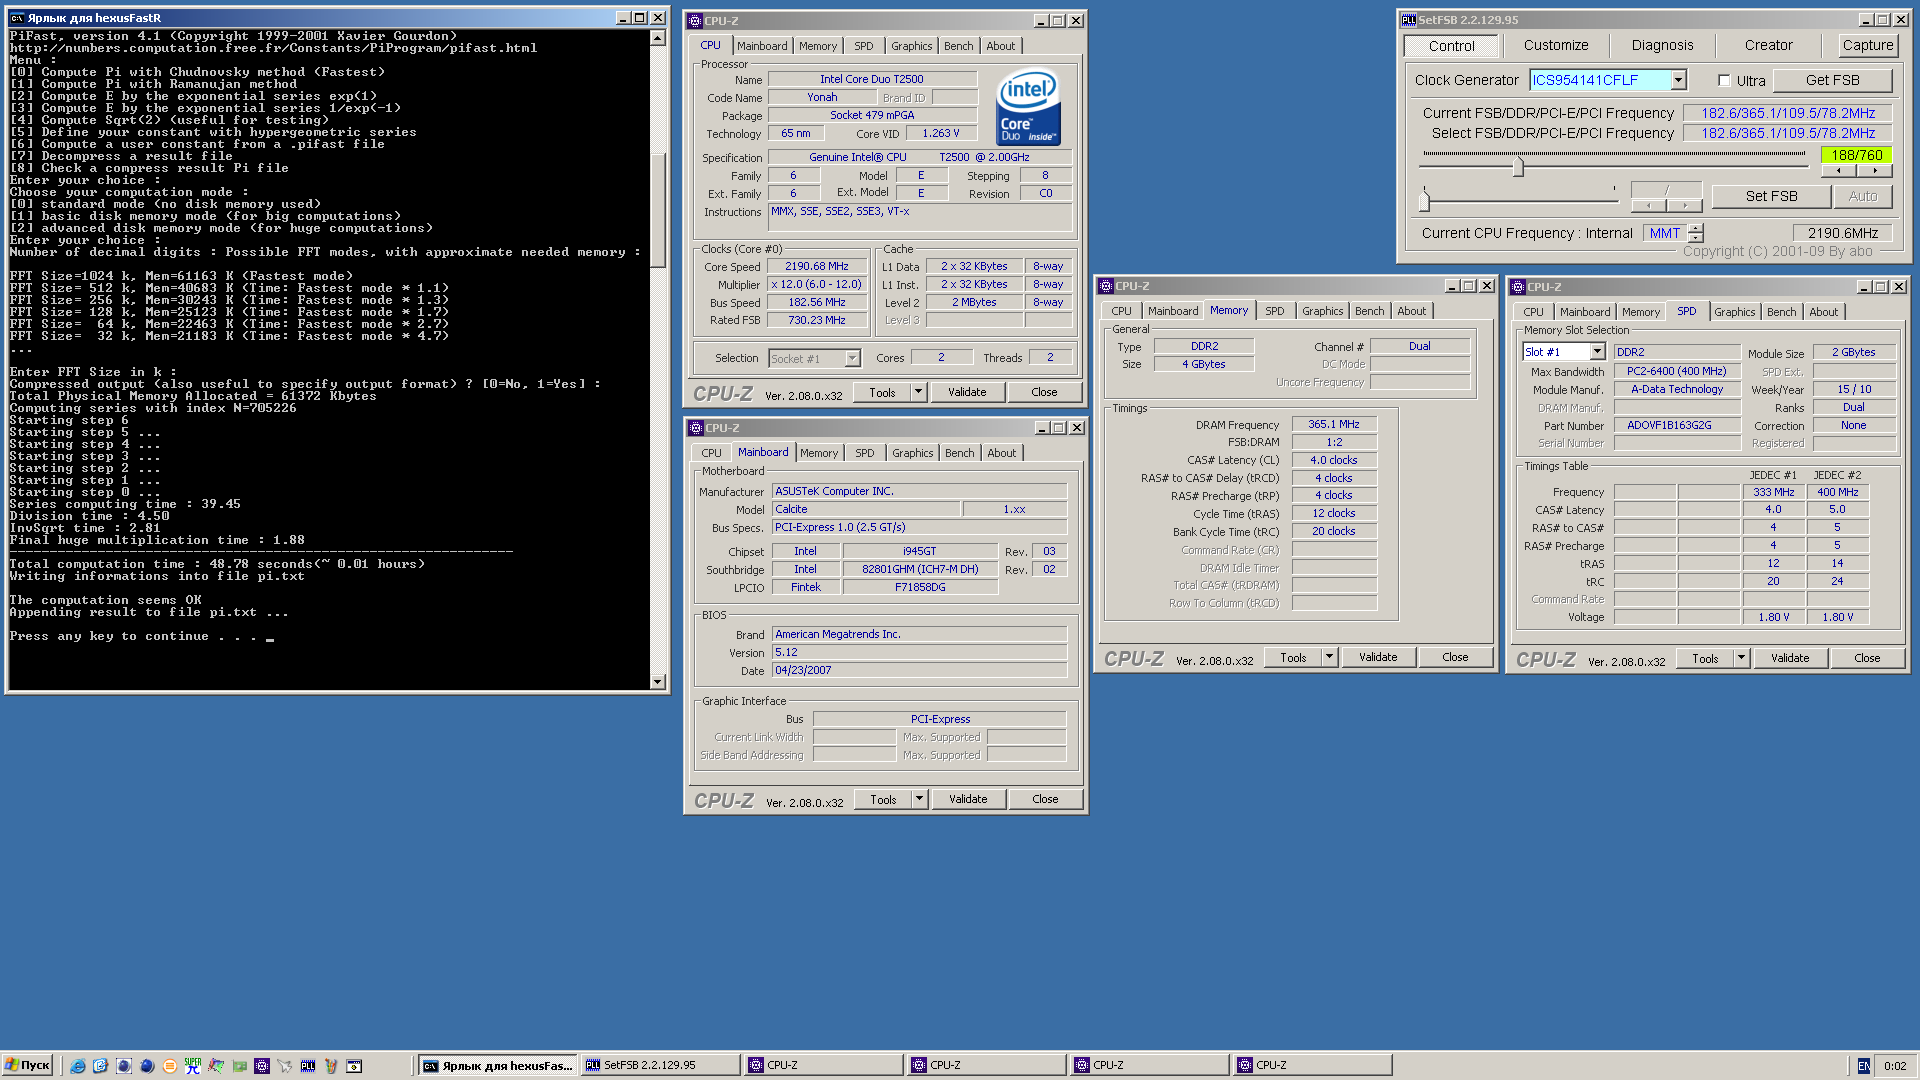Click system tray clock 0:02

1894,1066
